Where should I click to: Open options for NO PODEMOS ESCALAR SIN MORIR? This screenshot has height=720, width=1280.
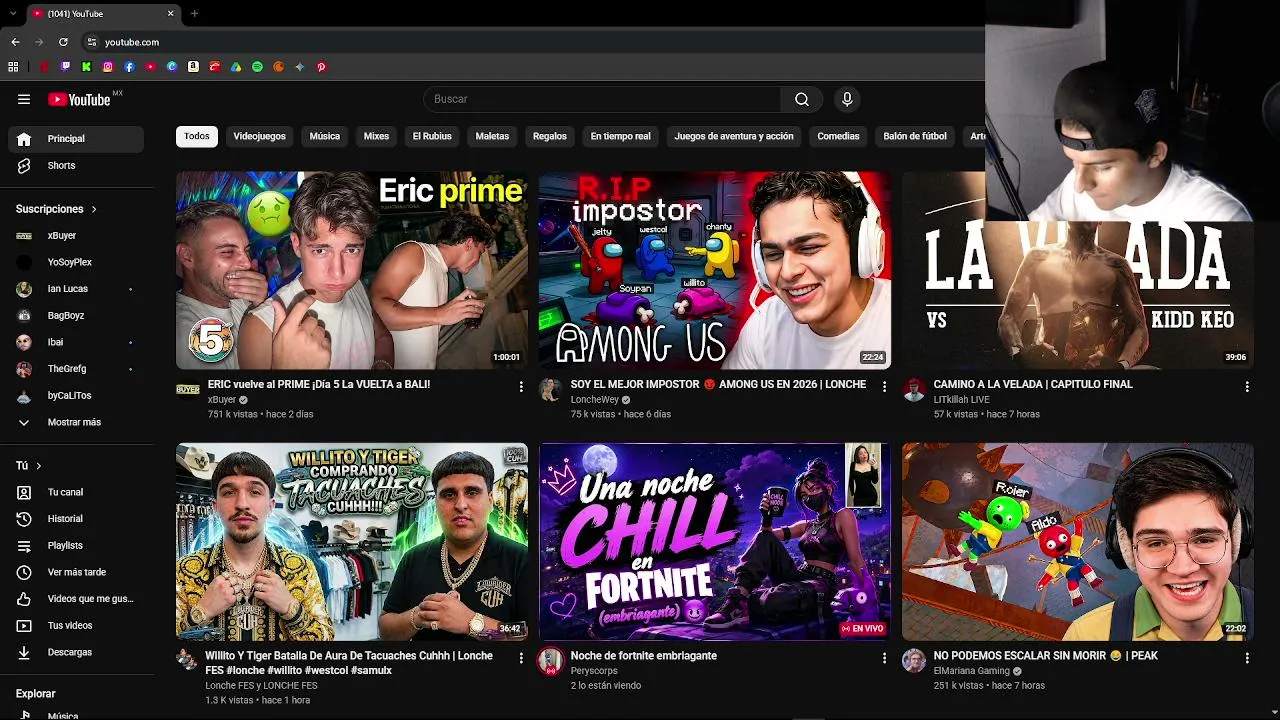point(1247,658)
